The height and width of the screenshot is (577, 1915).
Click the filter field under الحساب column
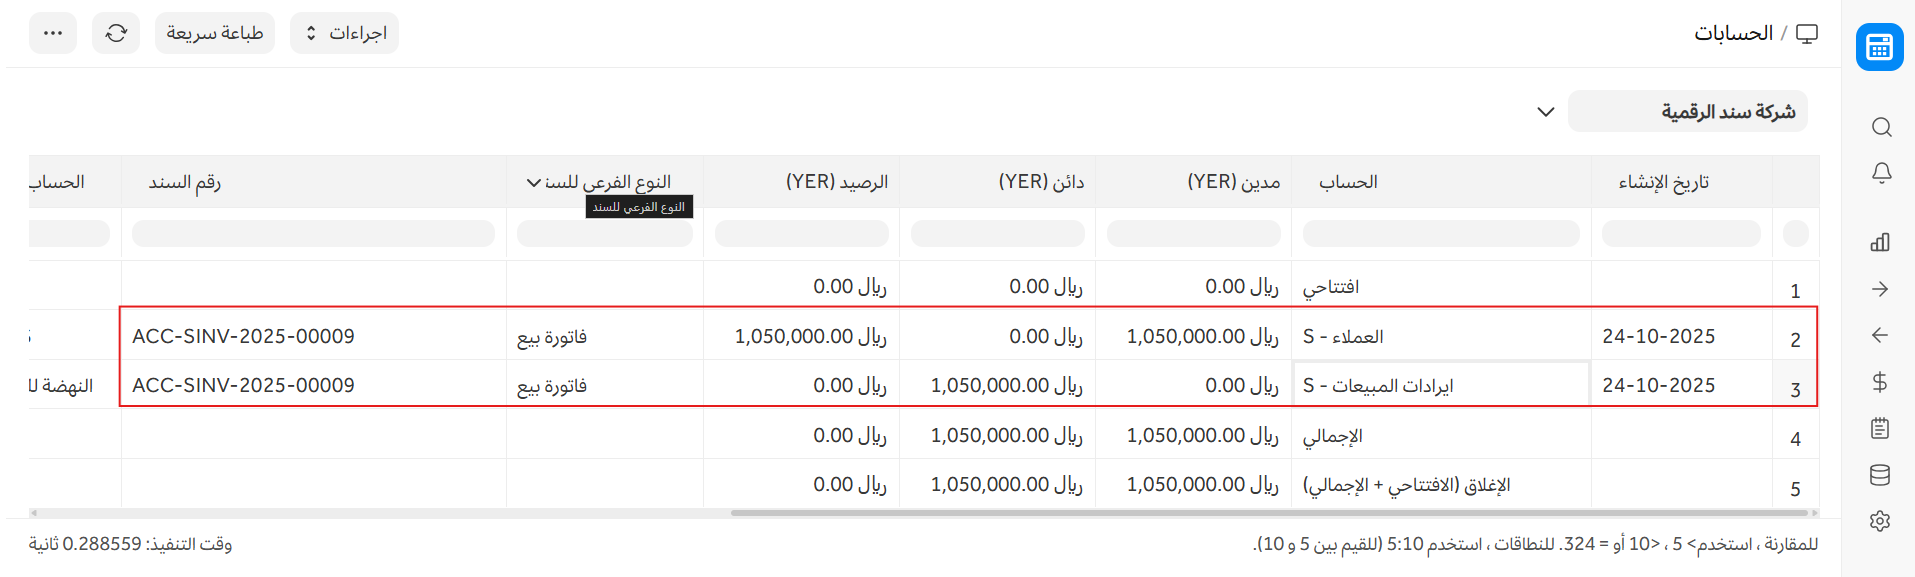1440,234
